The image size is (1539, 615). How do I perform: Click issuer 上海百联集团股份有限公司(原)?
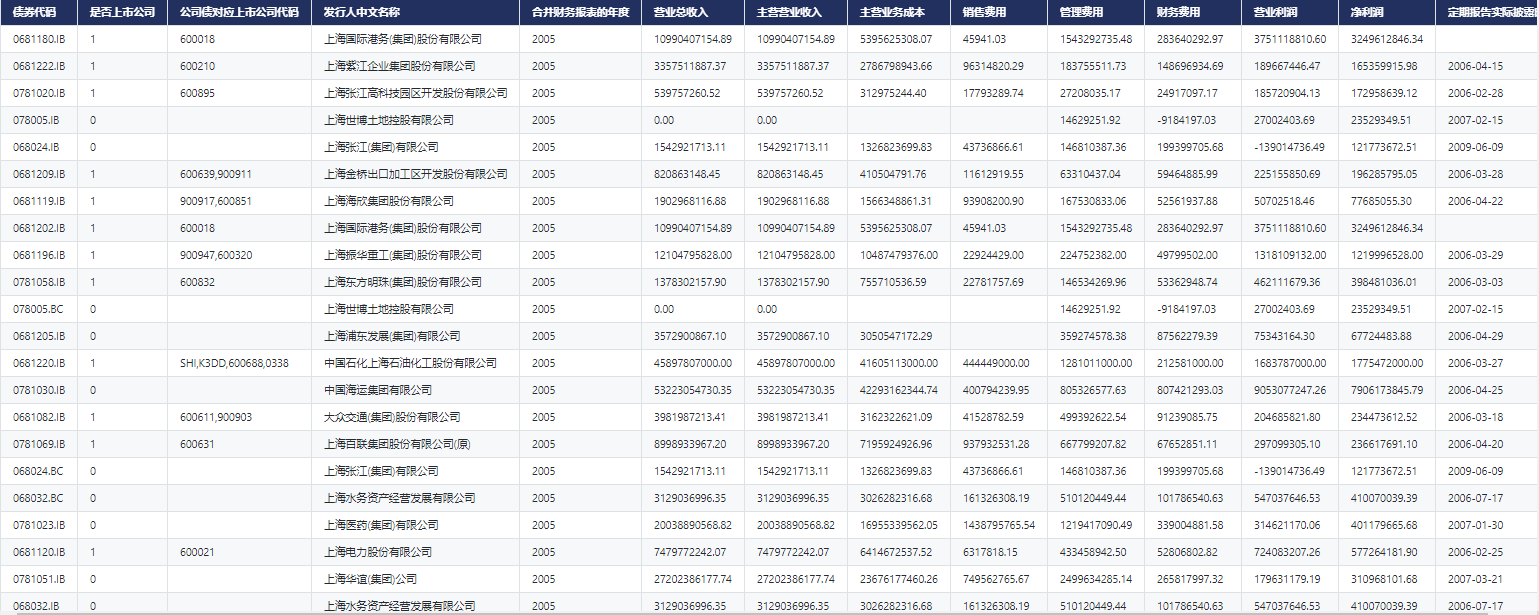[x=398, y=444]
